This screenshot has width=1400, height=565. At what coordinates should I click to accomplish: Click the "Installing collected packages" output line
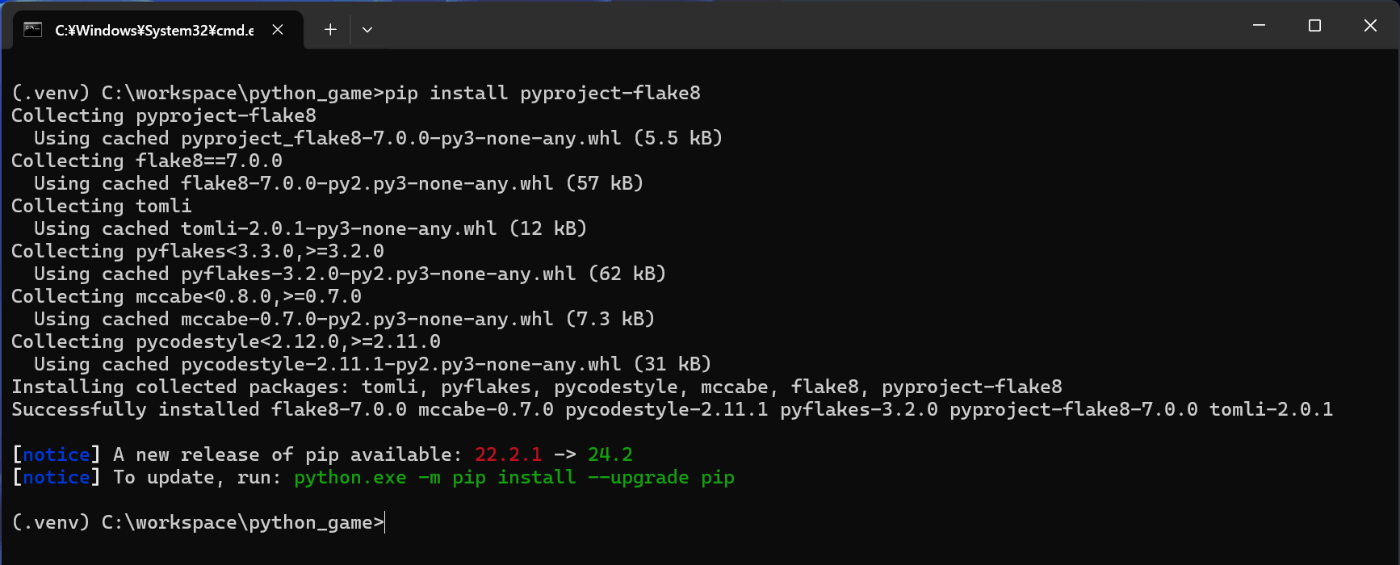coord(537,386)
